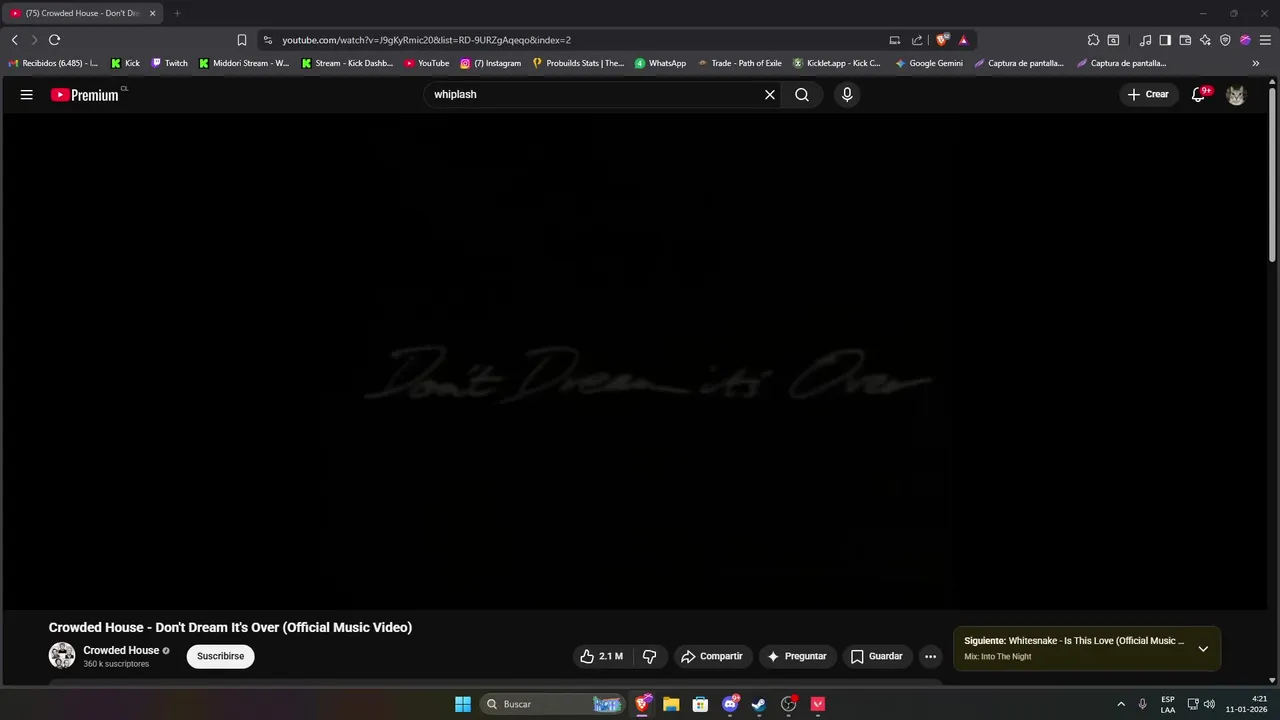This screenshot has width=1280, height=720.
Task: Click the video player area
Action: click(634, 361)
